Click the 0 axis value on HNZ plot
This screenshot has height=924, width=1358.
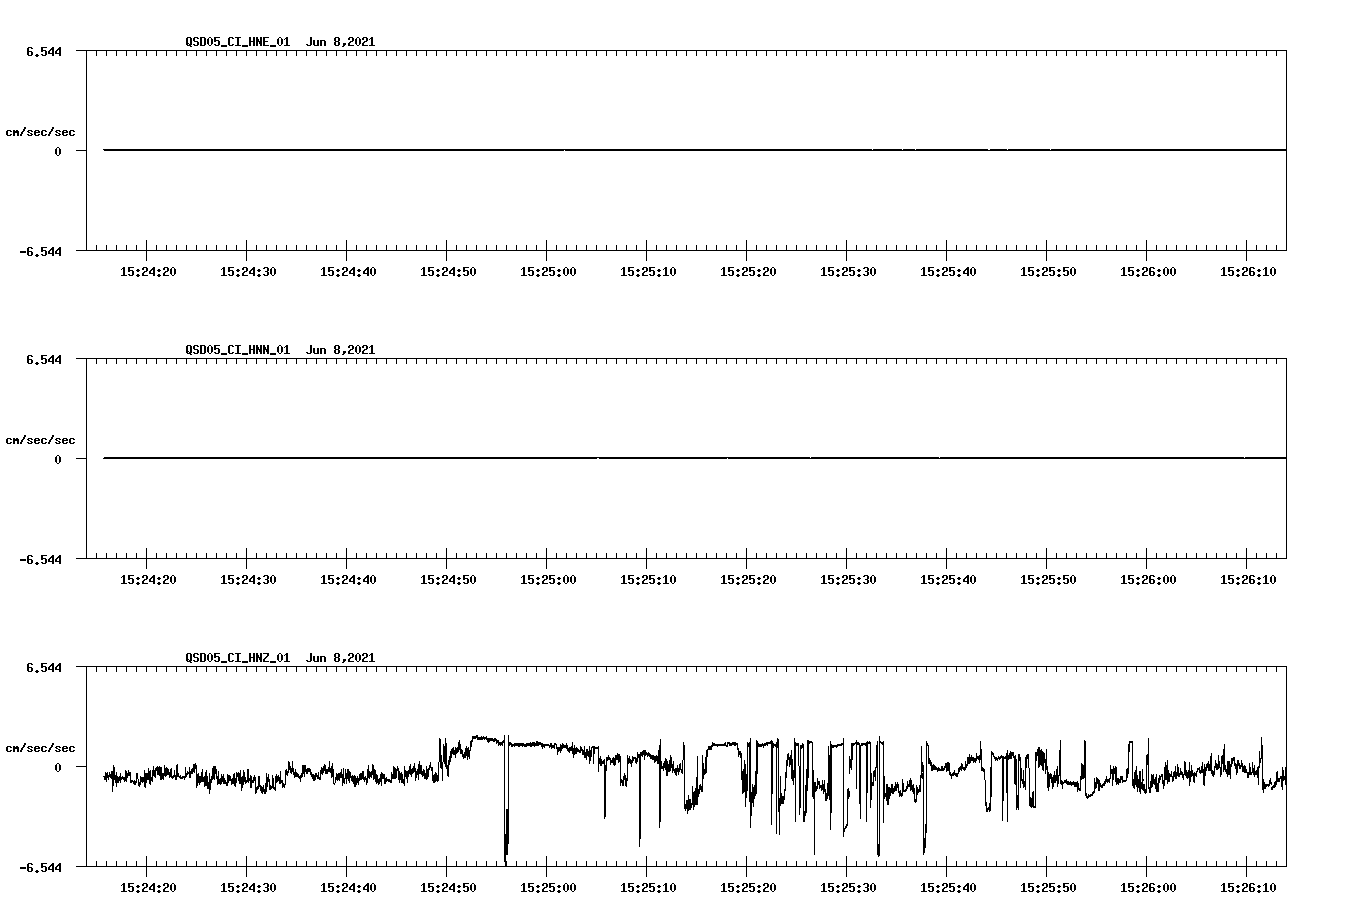pyautogui.click(x=58, y=768)
